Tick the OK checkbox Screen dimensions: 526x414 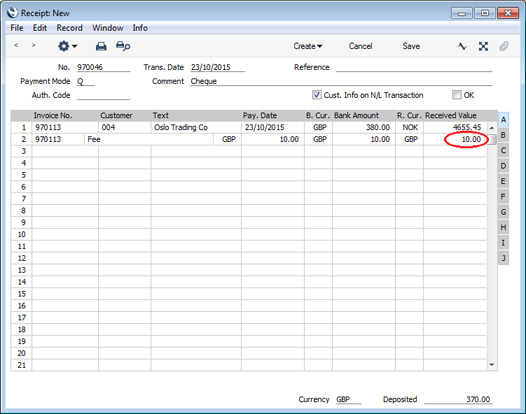tap(456, 95)
